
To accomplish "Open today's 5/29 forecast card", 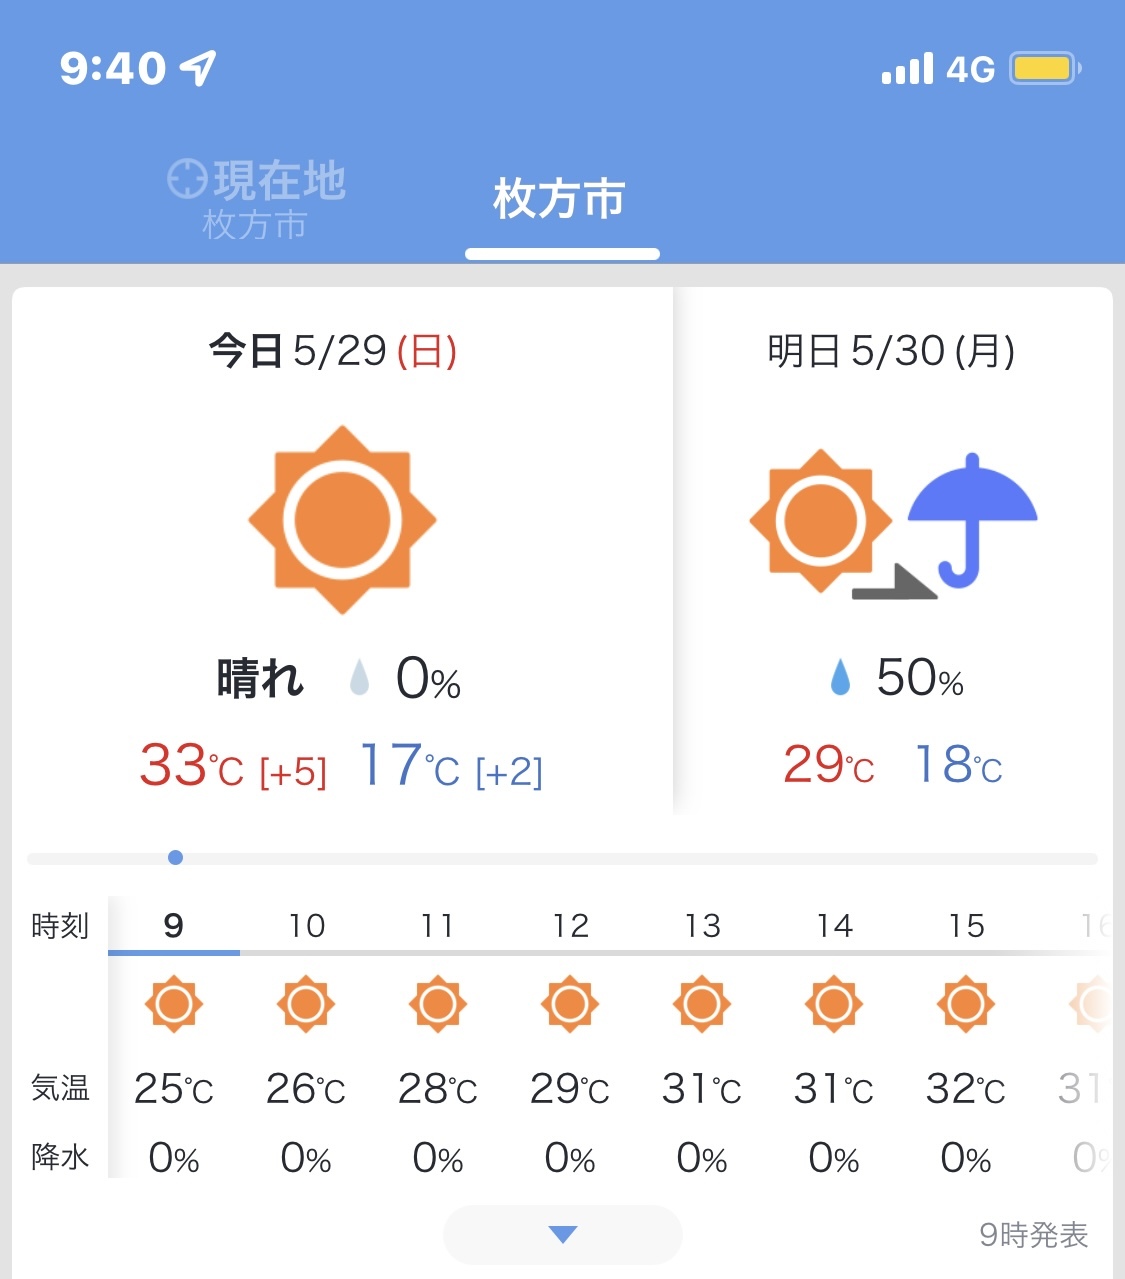I will (x=342, y=550).
